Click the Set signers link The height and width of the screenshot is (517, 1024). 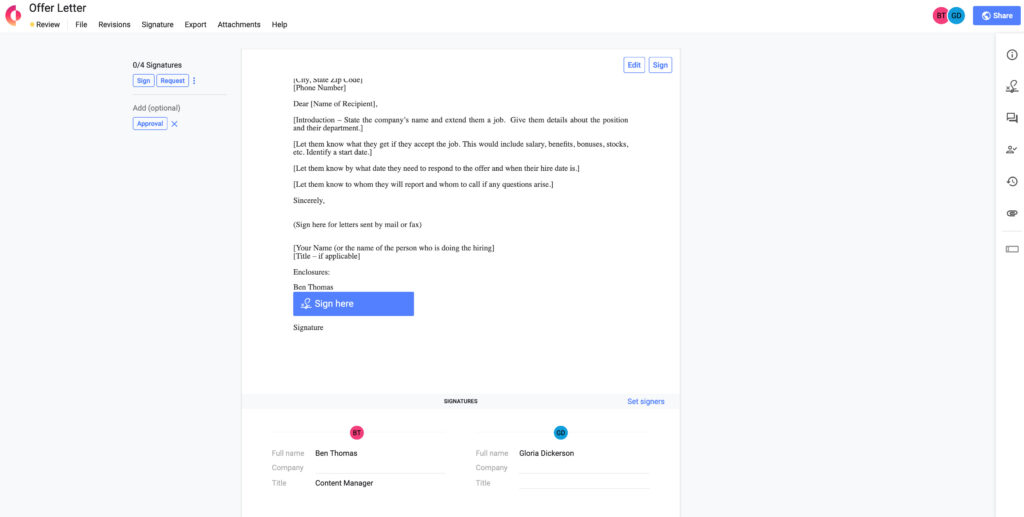(646, 401)
